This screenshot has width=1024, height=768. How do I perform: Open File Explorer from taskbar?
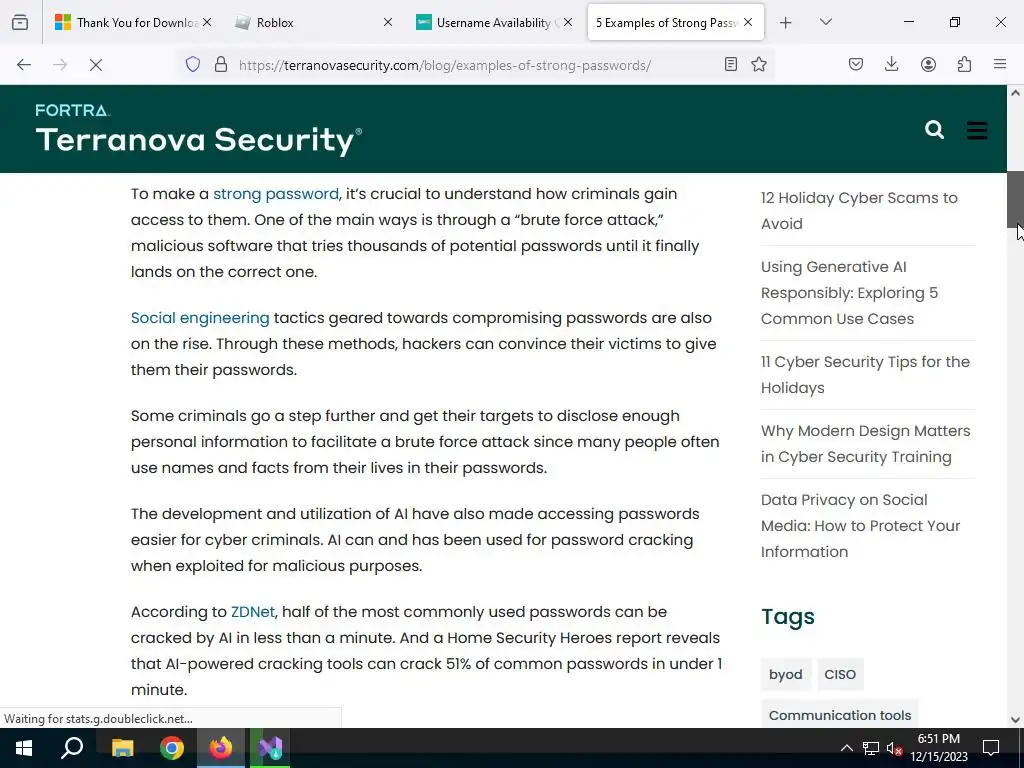122,748
